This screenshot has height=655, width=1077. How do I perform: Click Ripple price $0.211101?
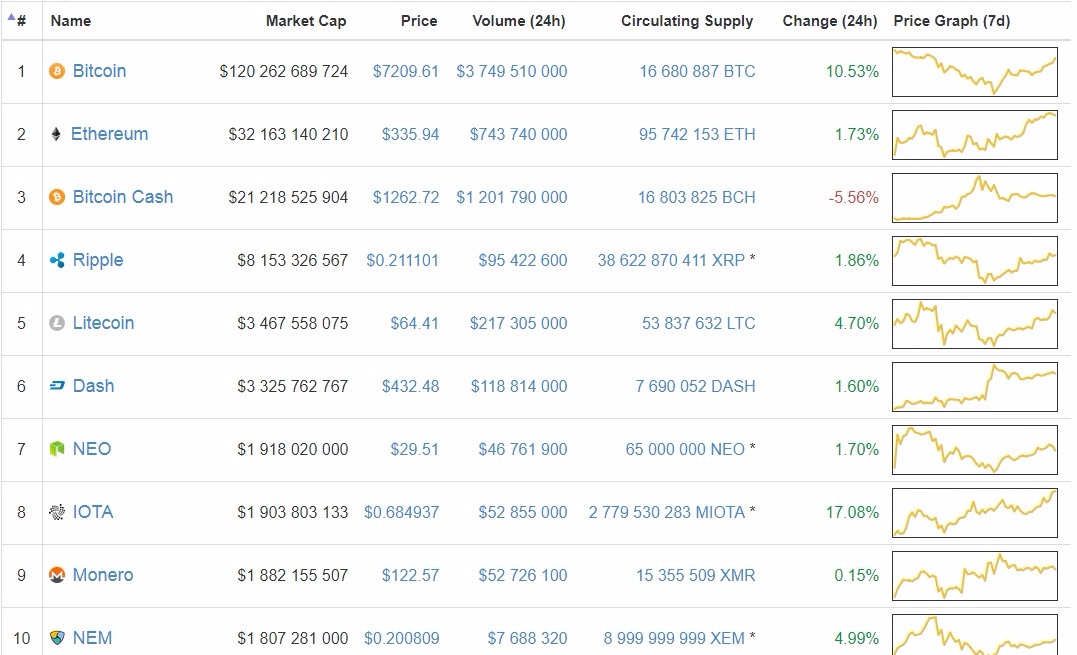(x=402, y=260)
